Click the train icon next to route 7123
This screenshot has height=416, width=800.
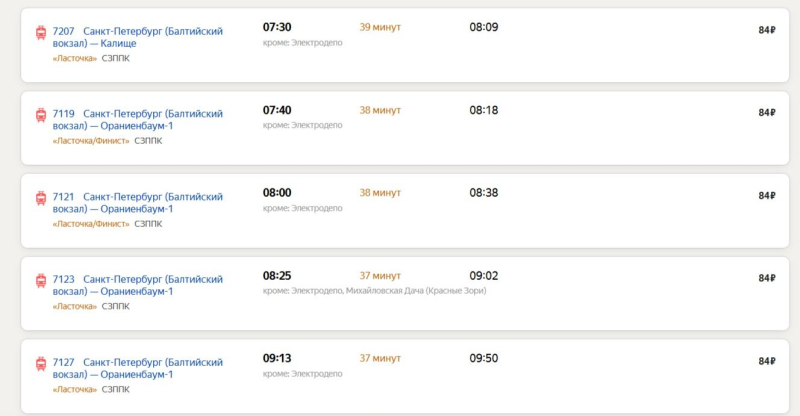coord(41,280)
